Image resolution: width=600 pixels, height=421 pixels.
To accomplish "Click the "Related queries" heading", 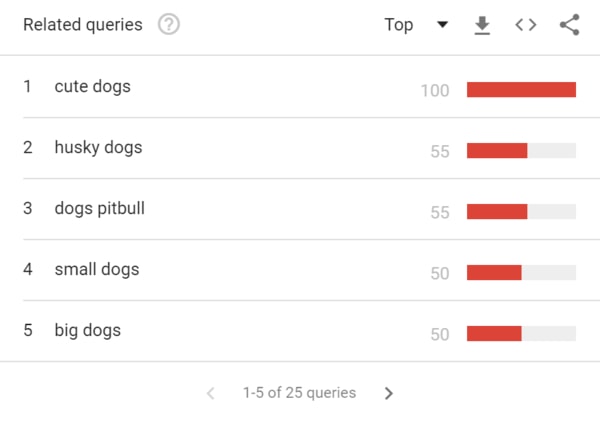I will click(83, 25).
